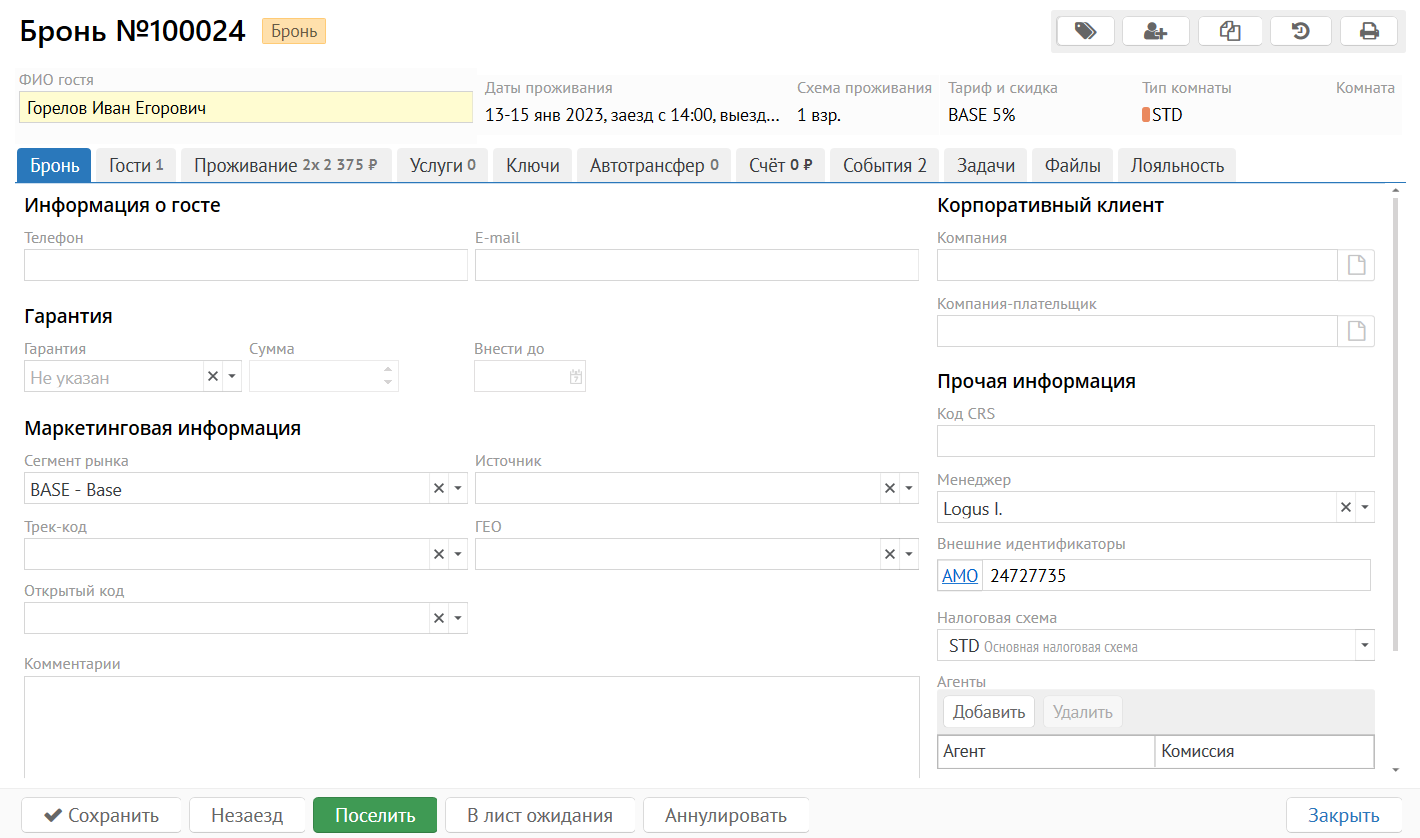
Task: Expand the Гарантия dropdown
Action: point(232,377)
